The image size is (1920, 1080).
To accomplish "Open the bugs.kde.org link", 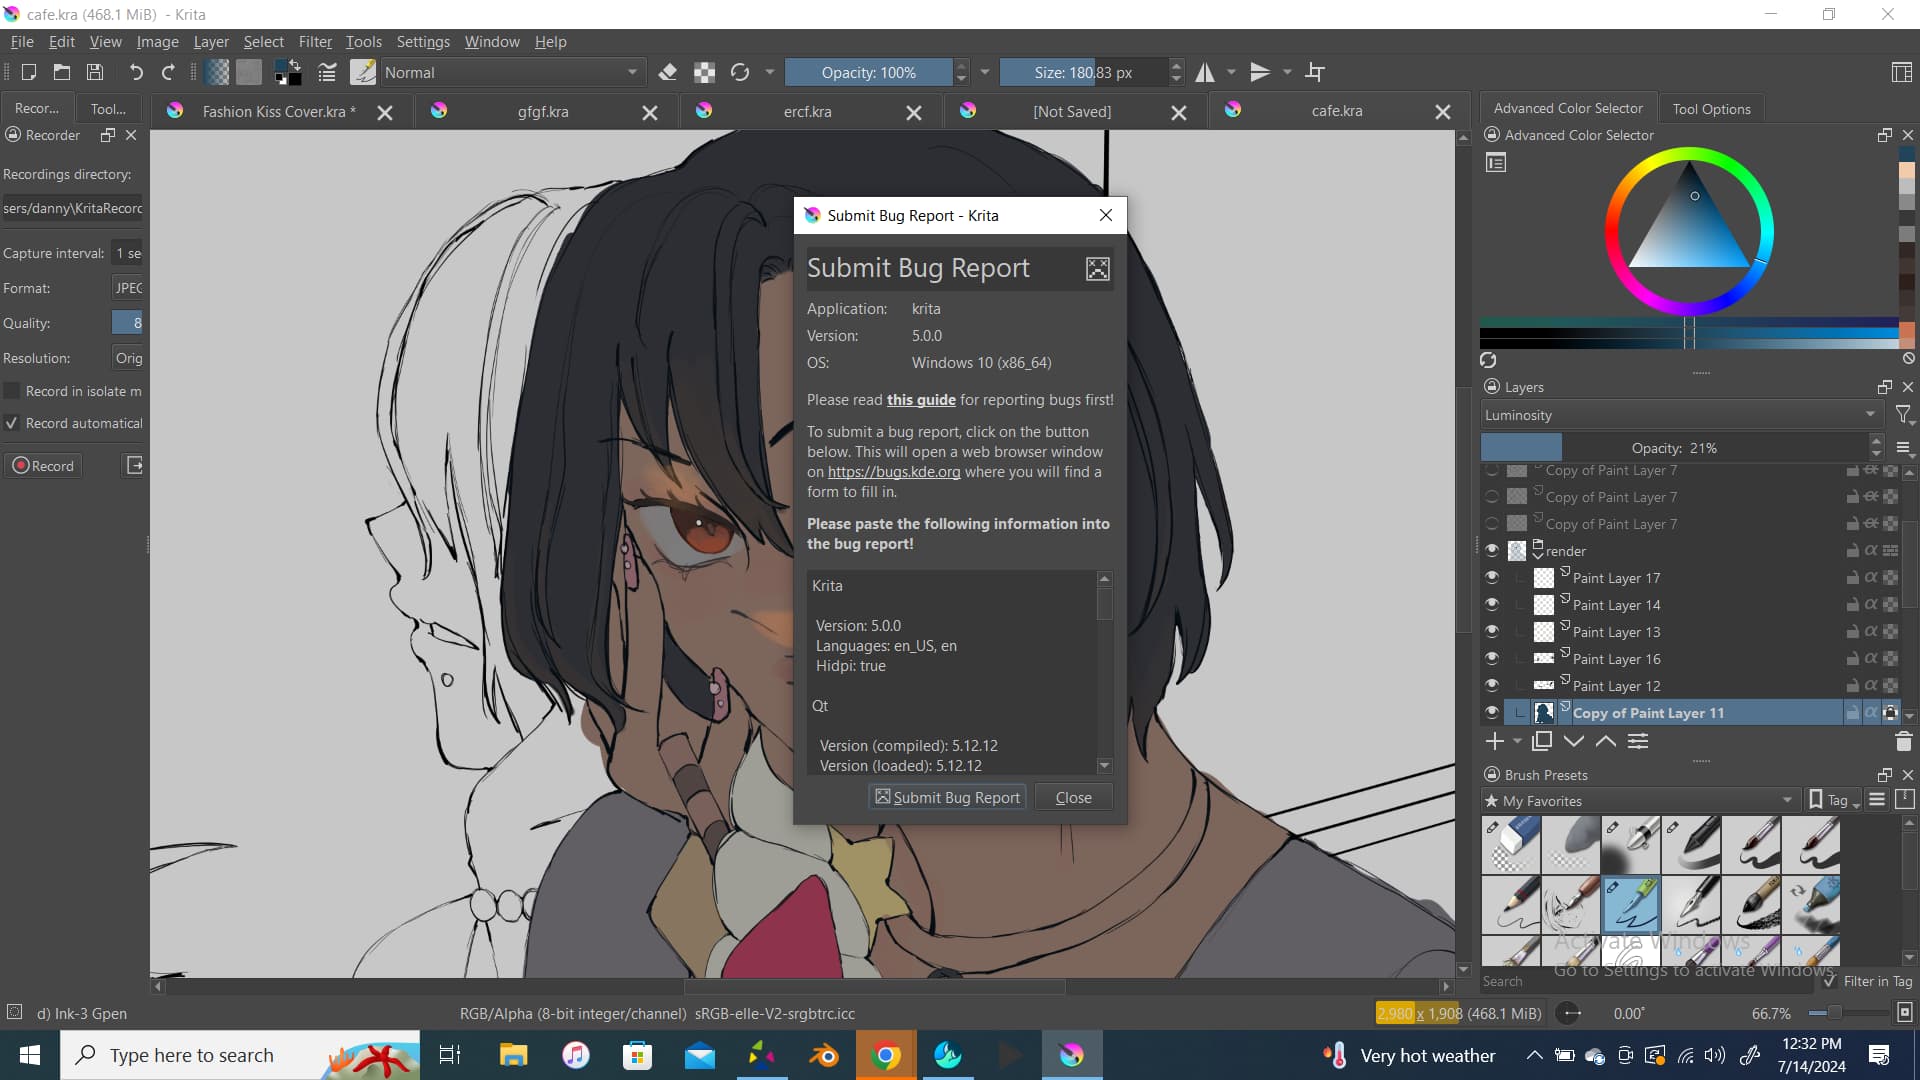I will tap(893, 472).
